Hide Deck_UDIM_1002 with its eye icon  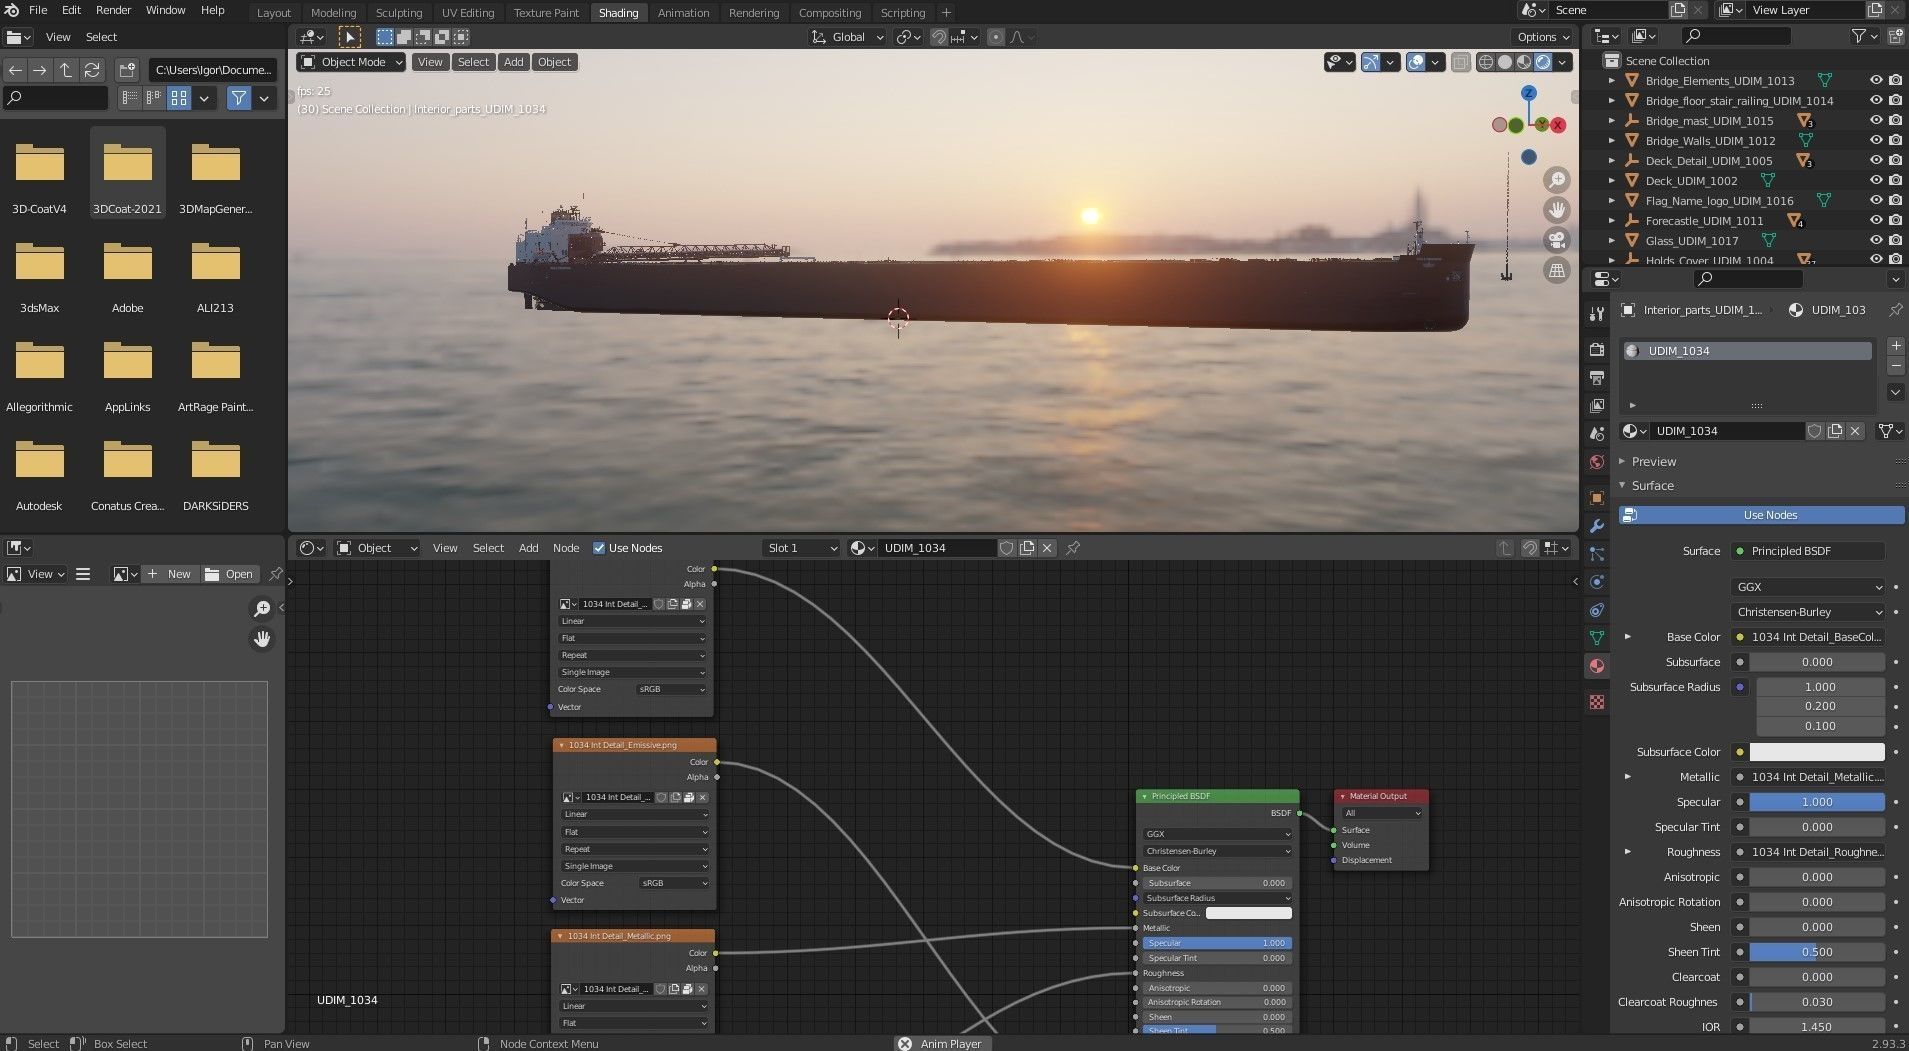click(1876, 181)
